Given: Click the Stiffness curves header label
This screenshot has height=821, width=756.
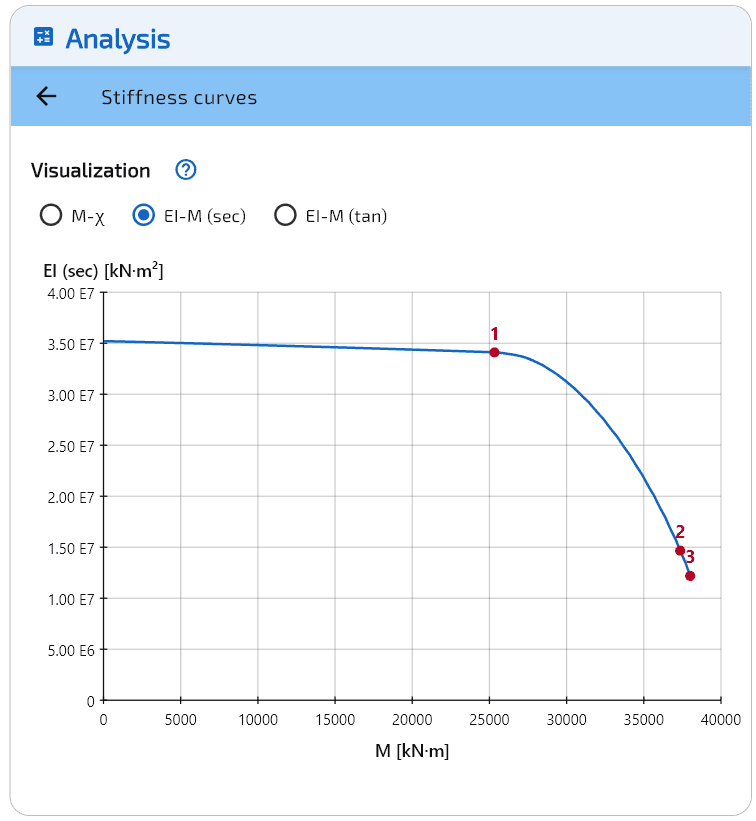Looking at the screenshot, I should (179, 97).
